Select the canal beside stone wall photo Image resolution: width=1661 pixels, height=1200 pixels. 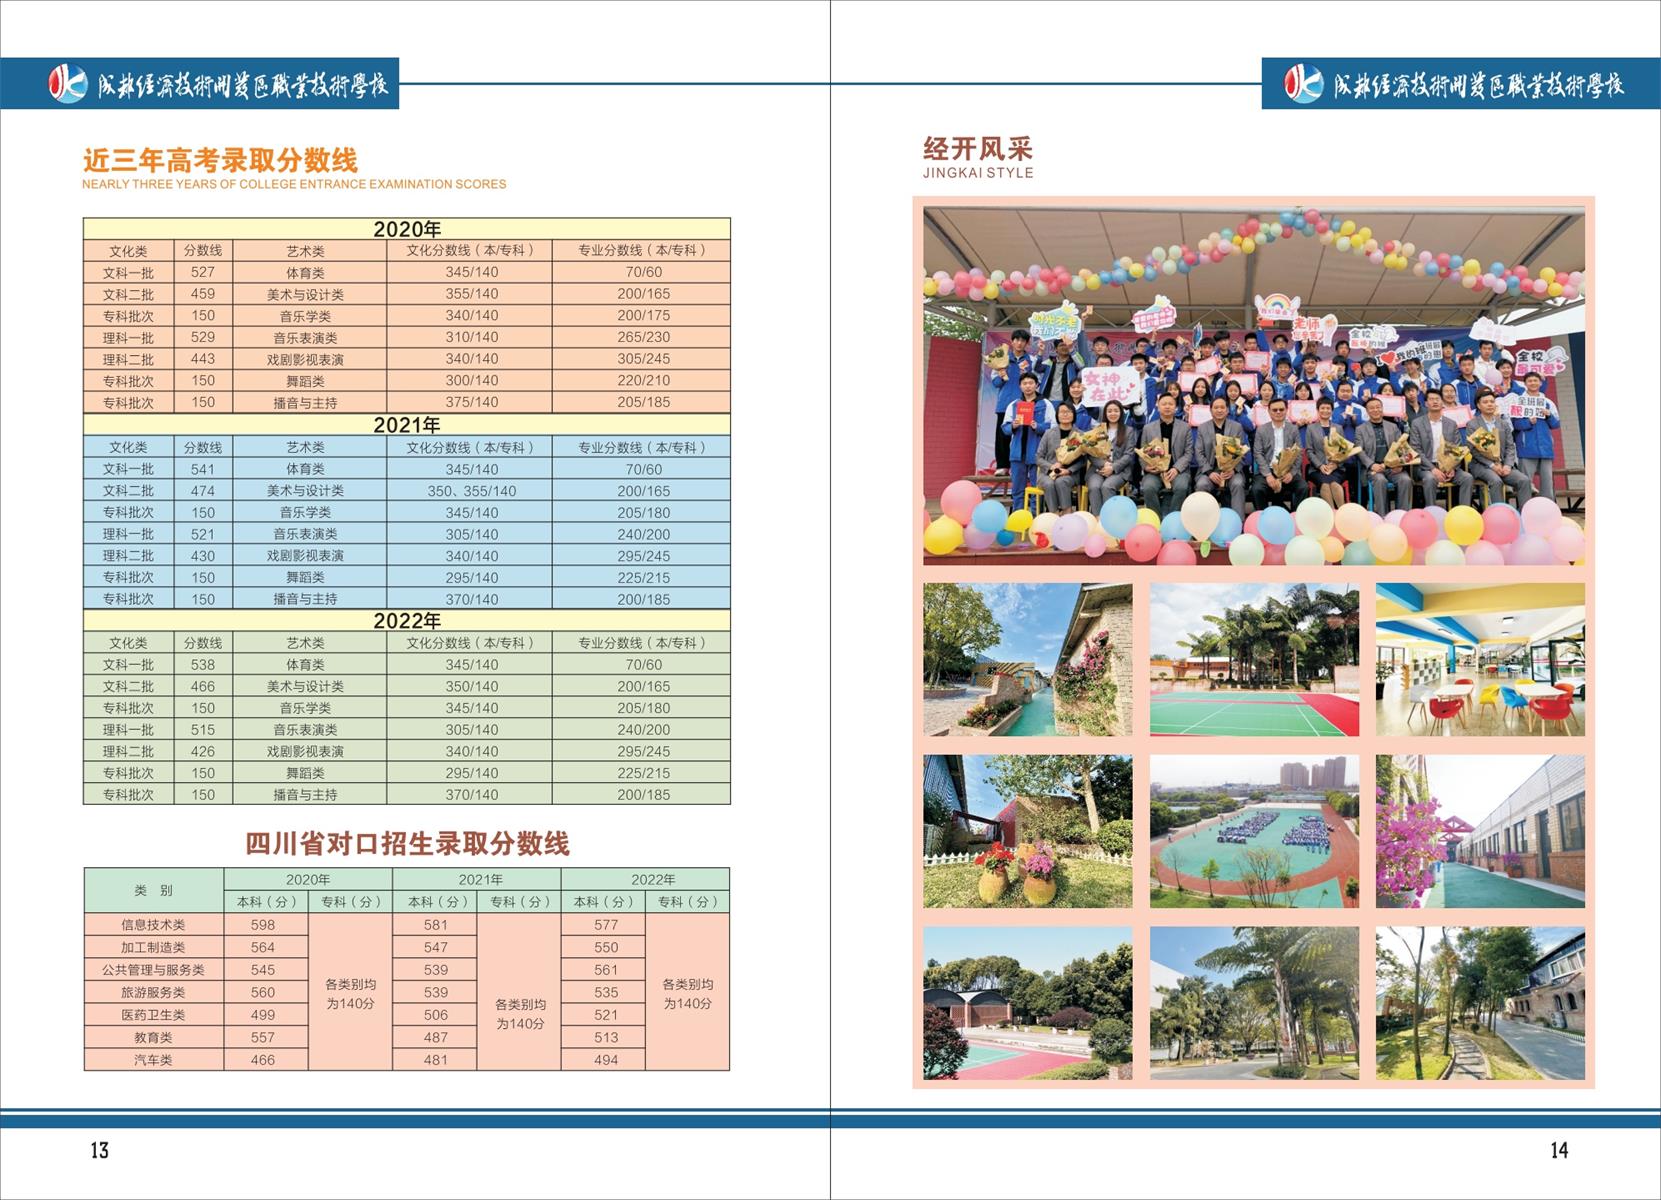point(1027,660)
